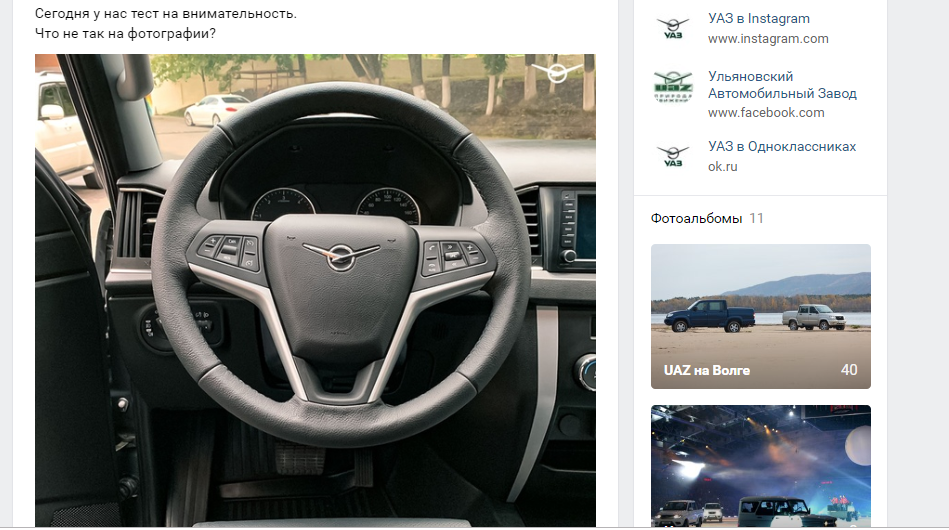Click the white car in photo background
The width and height of the screenshot is (949, 530).
[215, 109]
